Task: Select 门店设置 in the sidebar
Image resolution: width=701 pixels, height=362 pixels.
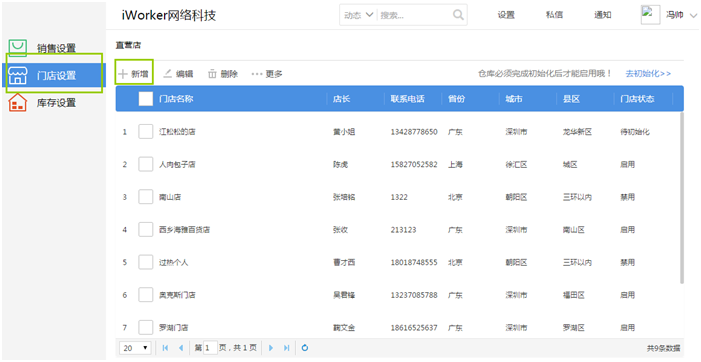Action: pos(54,75)
